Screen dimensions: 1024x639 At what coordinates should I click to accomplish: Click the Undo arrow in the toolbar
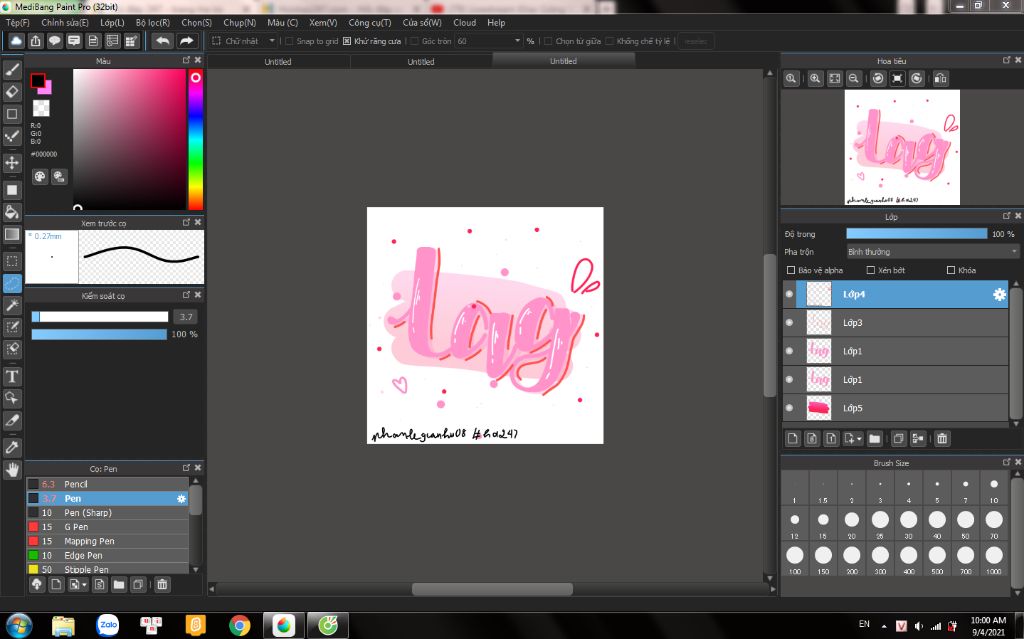pyautogui.click(x=163, y=41)
